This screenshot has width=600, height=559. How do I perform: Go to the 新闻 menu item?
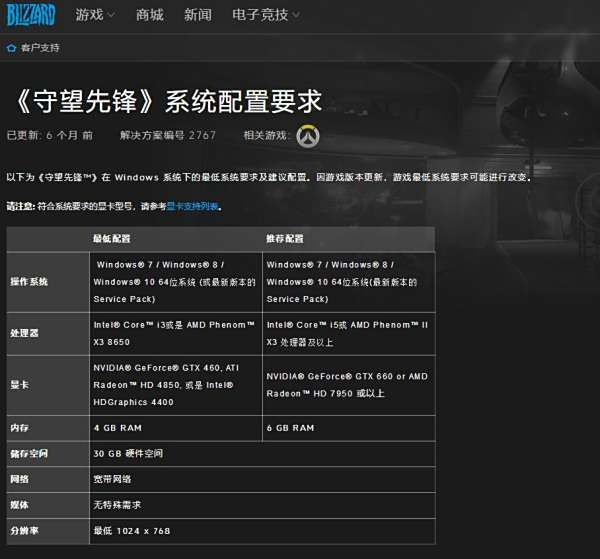click(198, 15)
